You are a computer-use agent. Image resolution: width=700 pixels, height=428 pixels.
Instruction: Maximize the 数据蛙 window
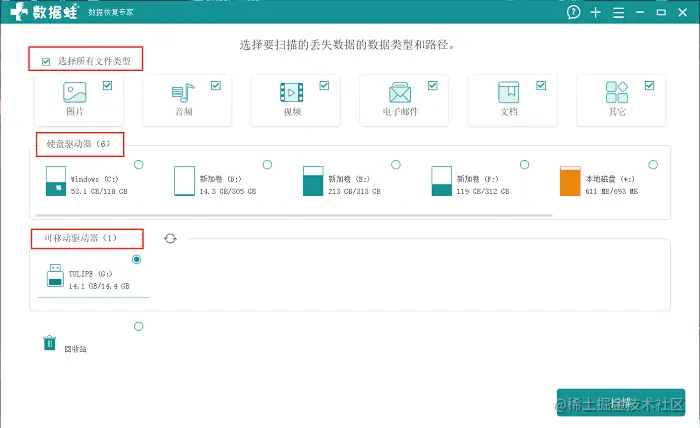[x=661, y=12]
